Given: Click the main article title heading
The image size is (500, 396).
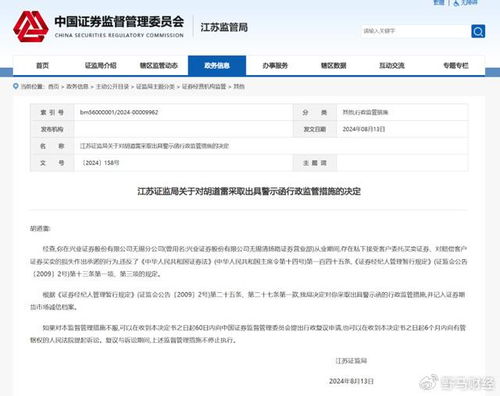Looking at the screenshot, I should pos(249,191).
